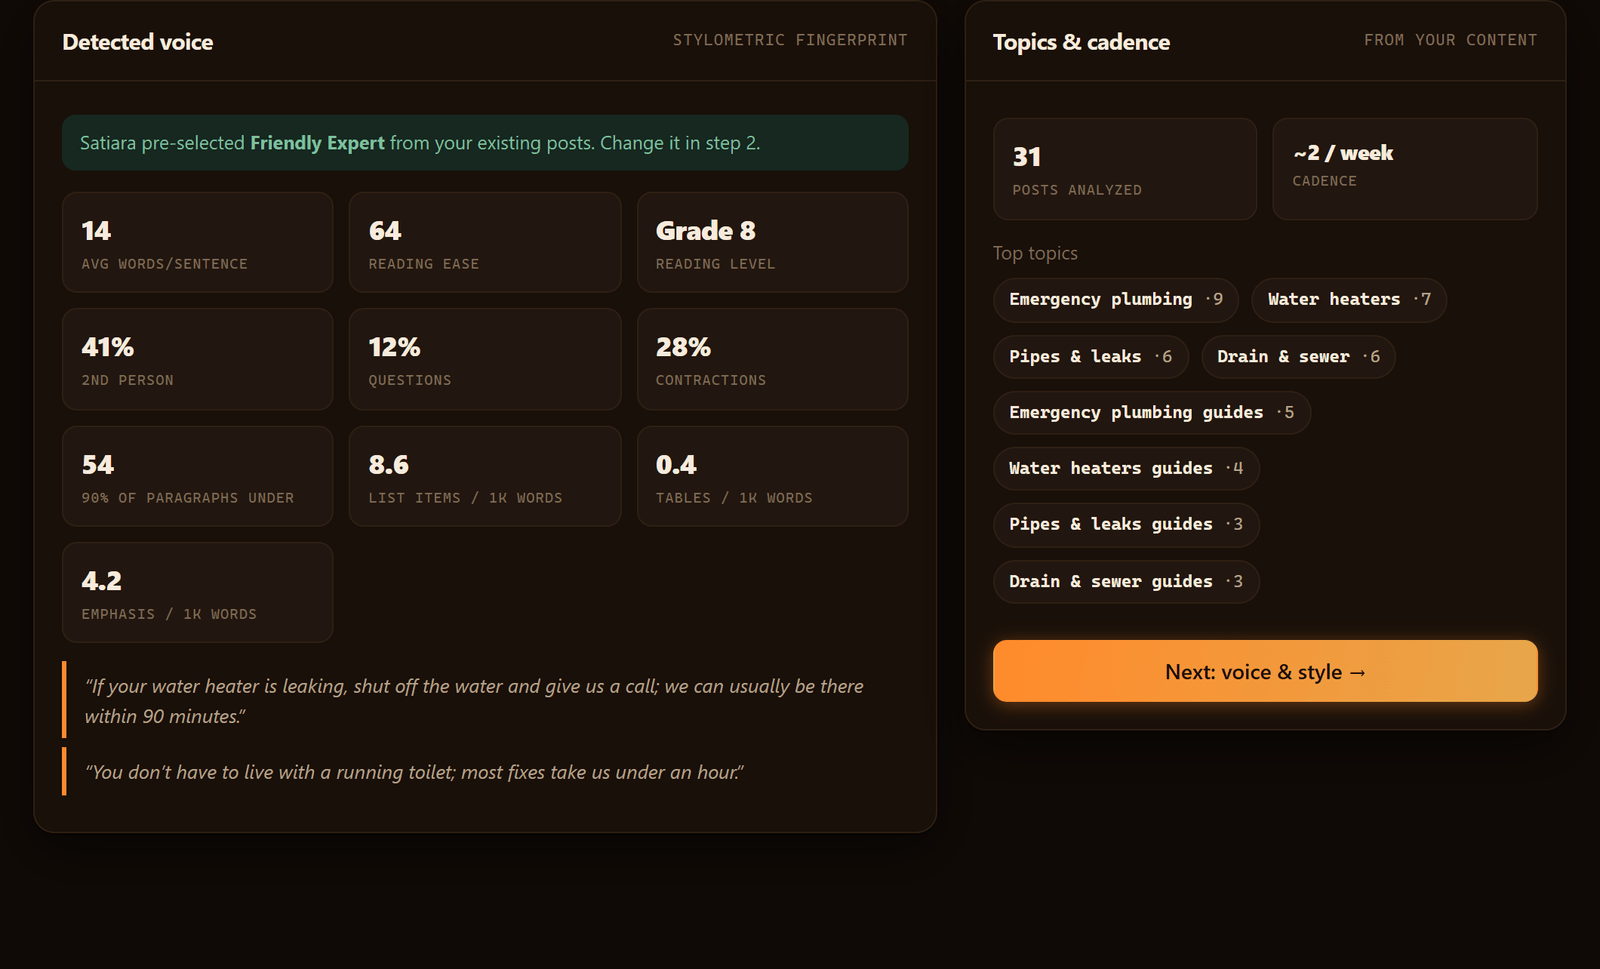1600x969 pixels.
Task: Click the ~2 / week cadence card
Action: [1405, 169]
